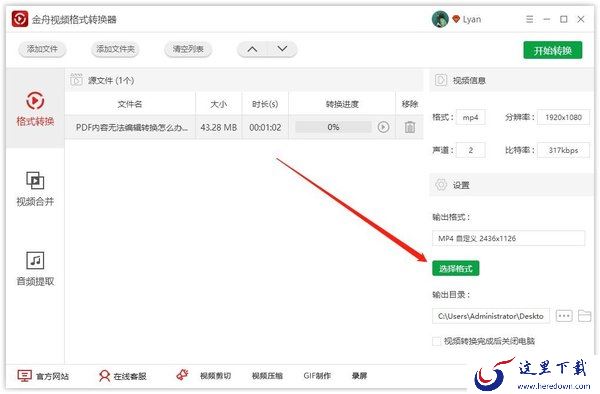Click the 官方网站 monitor icon

pyautogui.click(x=24, y=376)
